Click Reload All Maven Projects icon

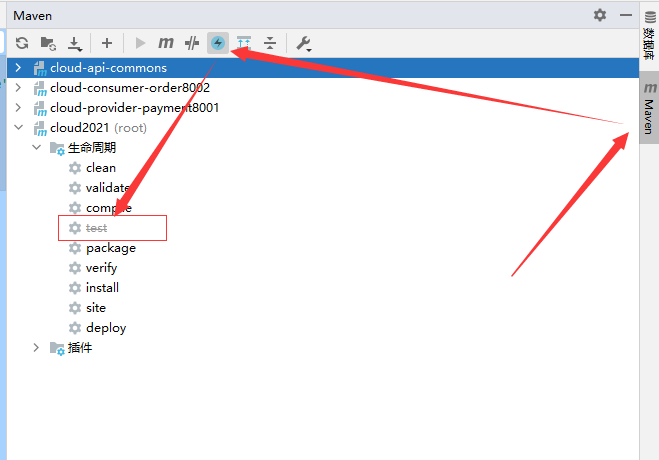(21, 43)
